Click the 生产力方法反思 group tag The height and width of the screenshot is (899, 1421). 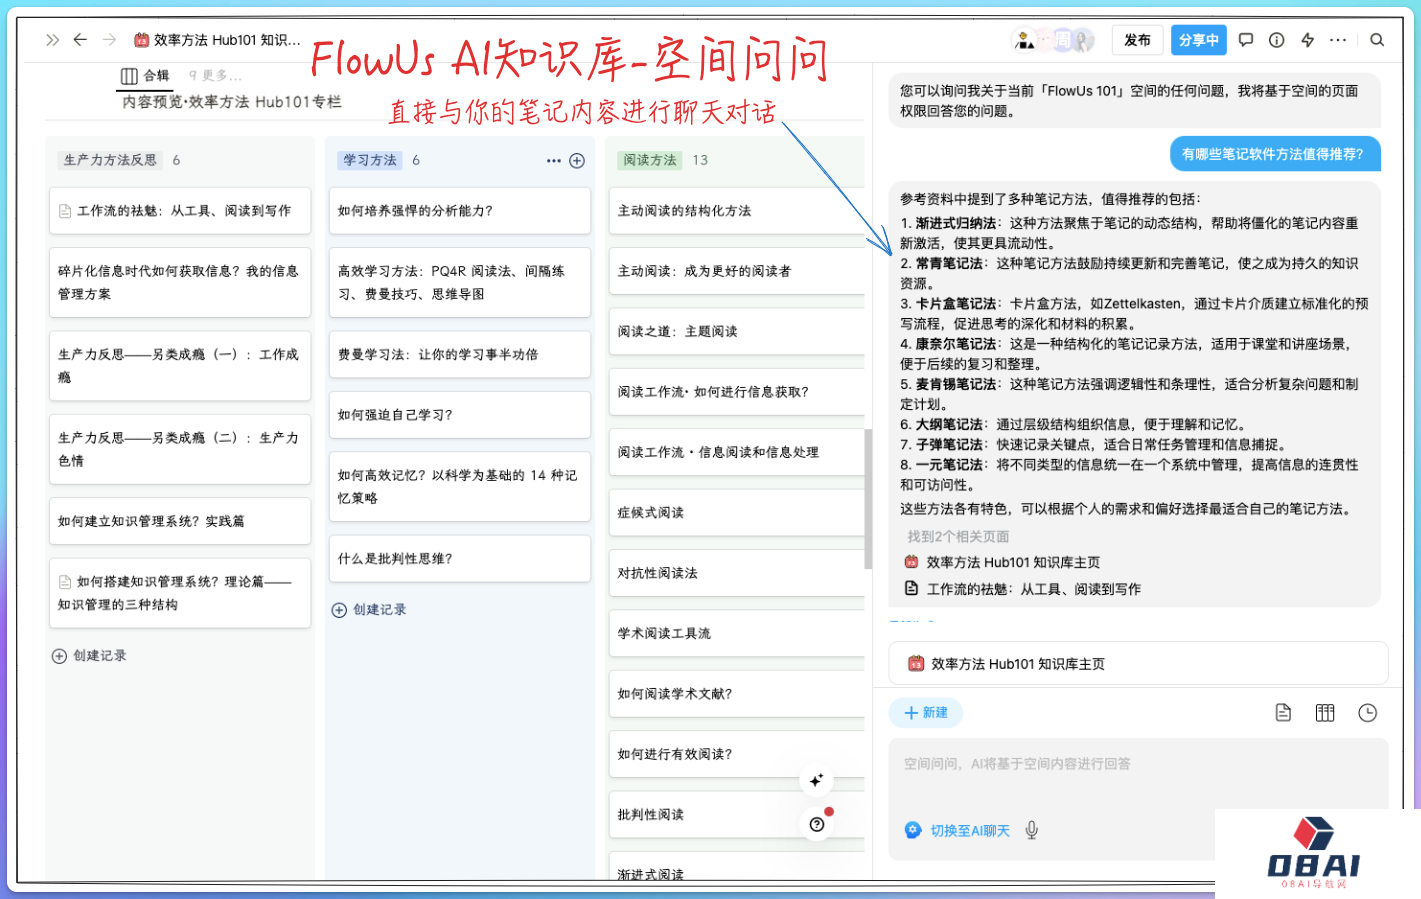pyautogui.click(x=110, y=160)
